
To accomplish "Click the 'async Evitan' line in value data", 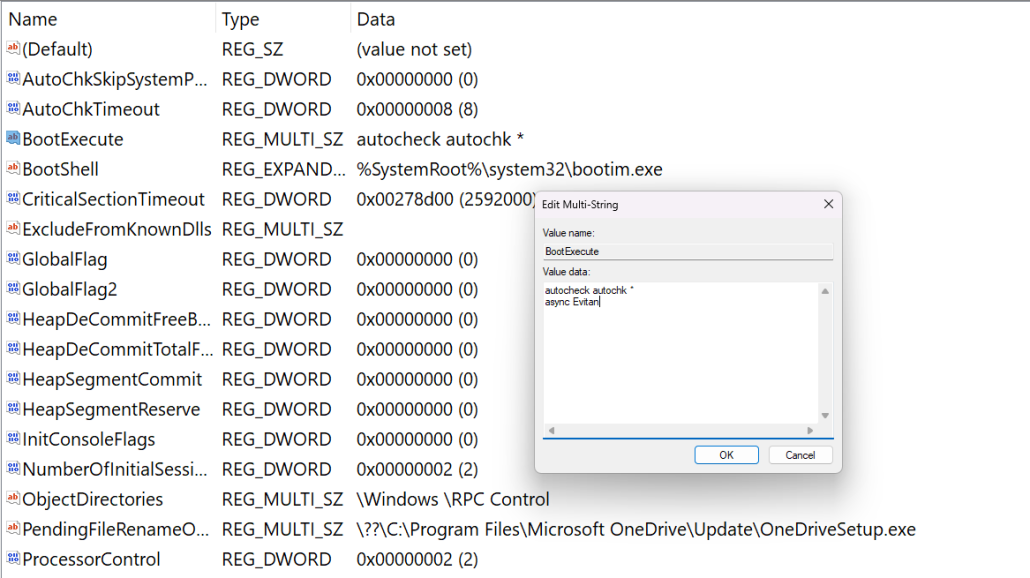I will coord(572,301).
